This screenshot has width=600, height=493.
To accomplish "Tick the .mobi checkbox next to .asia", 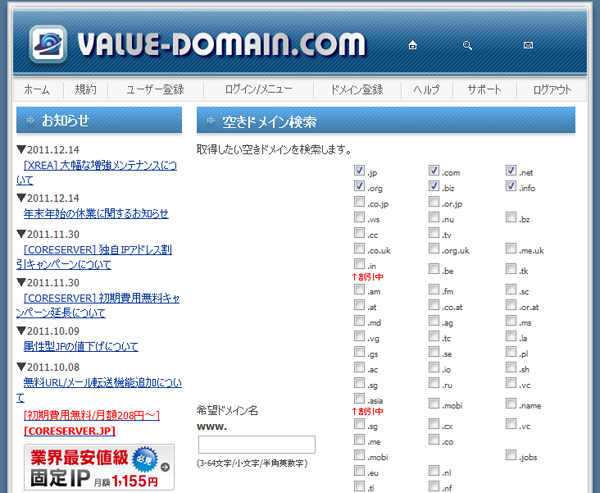I will coord(434,405).
